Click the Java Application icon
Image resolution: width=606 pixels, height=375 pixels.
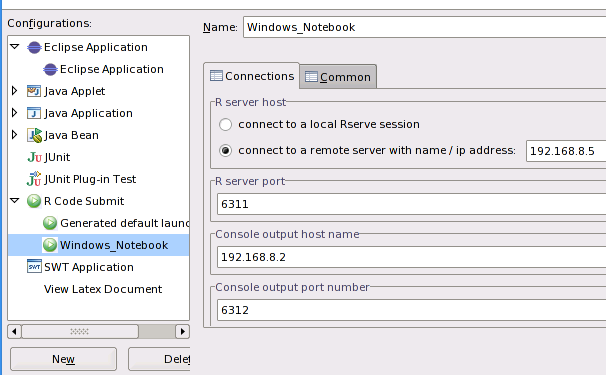34,113
